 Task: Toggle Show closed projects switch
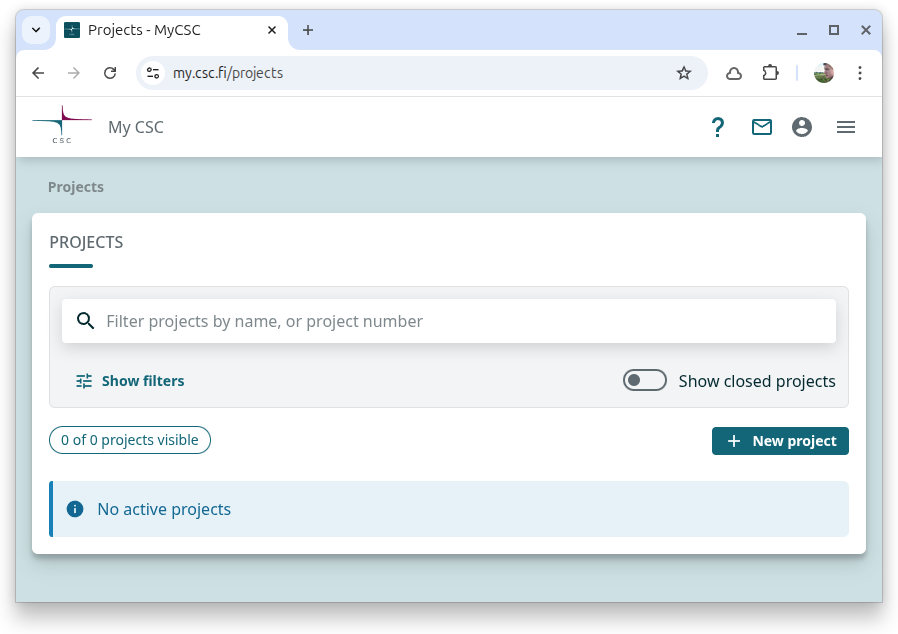coord(645,380)
